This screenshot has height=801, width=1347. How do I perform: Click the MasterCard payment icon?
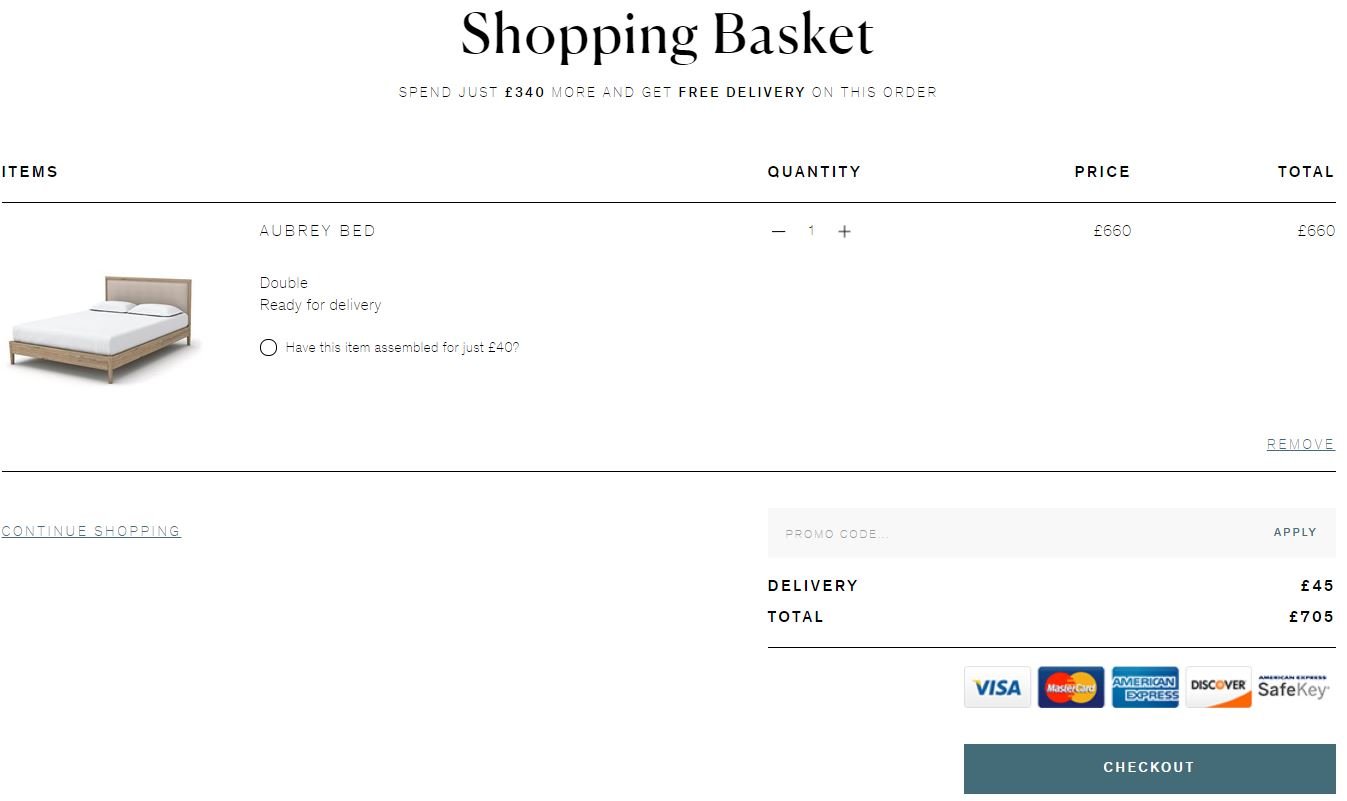point(1071,687)
